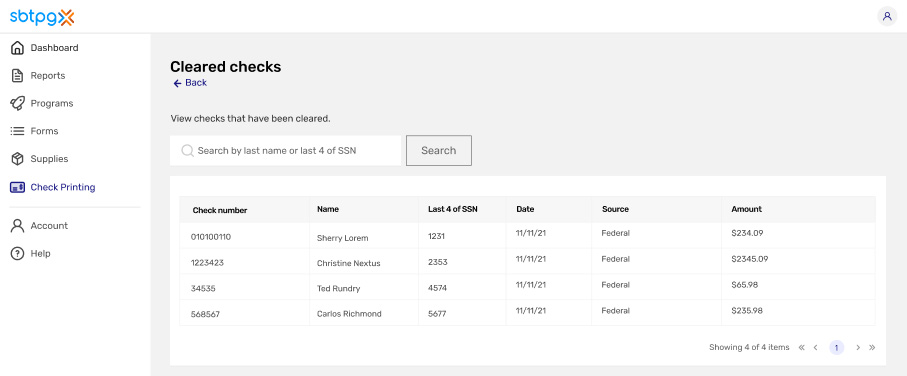The width and height of the screenshot is (907, 376).
Task: Jump to the last page of results
Action: pyautogui.click(x=872, y=348)
